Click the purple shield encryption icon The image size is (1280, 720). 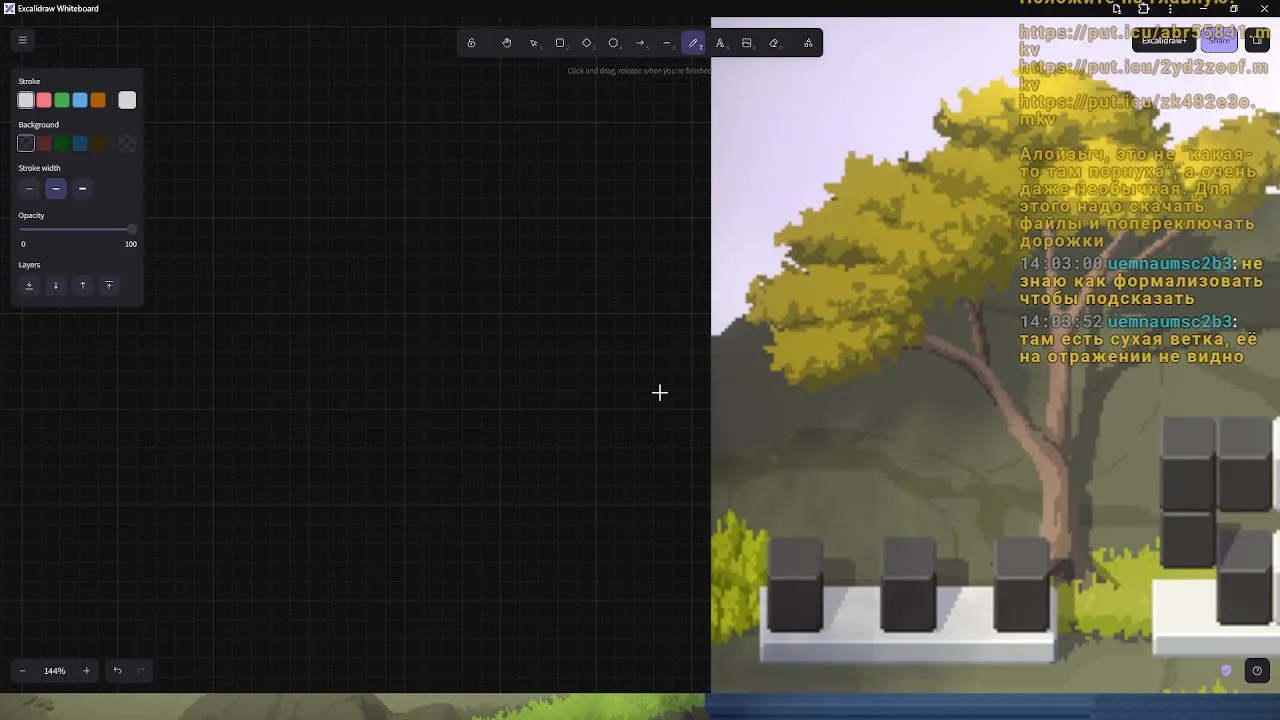click(1227, 670)
